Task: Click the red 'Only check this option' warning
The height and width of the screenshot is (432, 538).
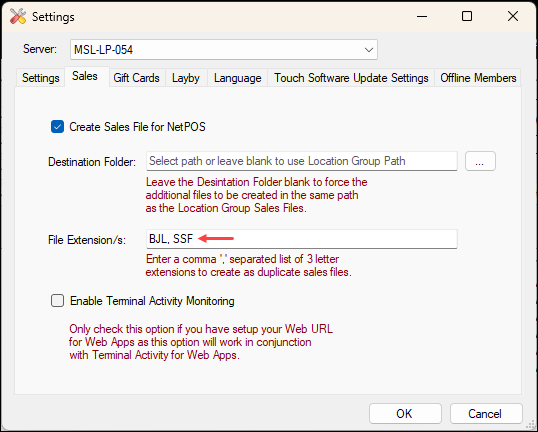Action: [x=201, y=342]
